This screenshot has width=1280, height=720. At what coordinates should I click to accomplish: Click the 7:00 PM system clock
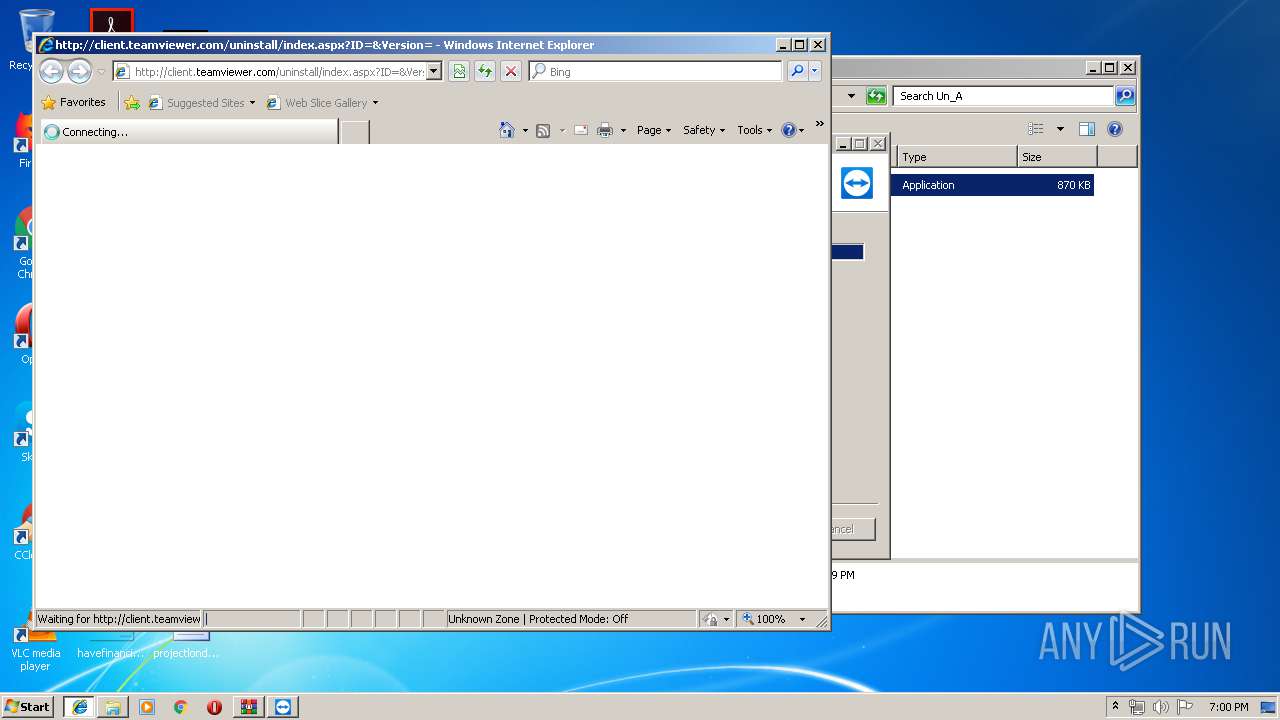click(1228, 707)
